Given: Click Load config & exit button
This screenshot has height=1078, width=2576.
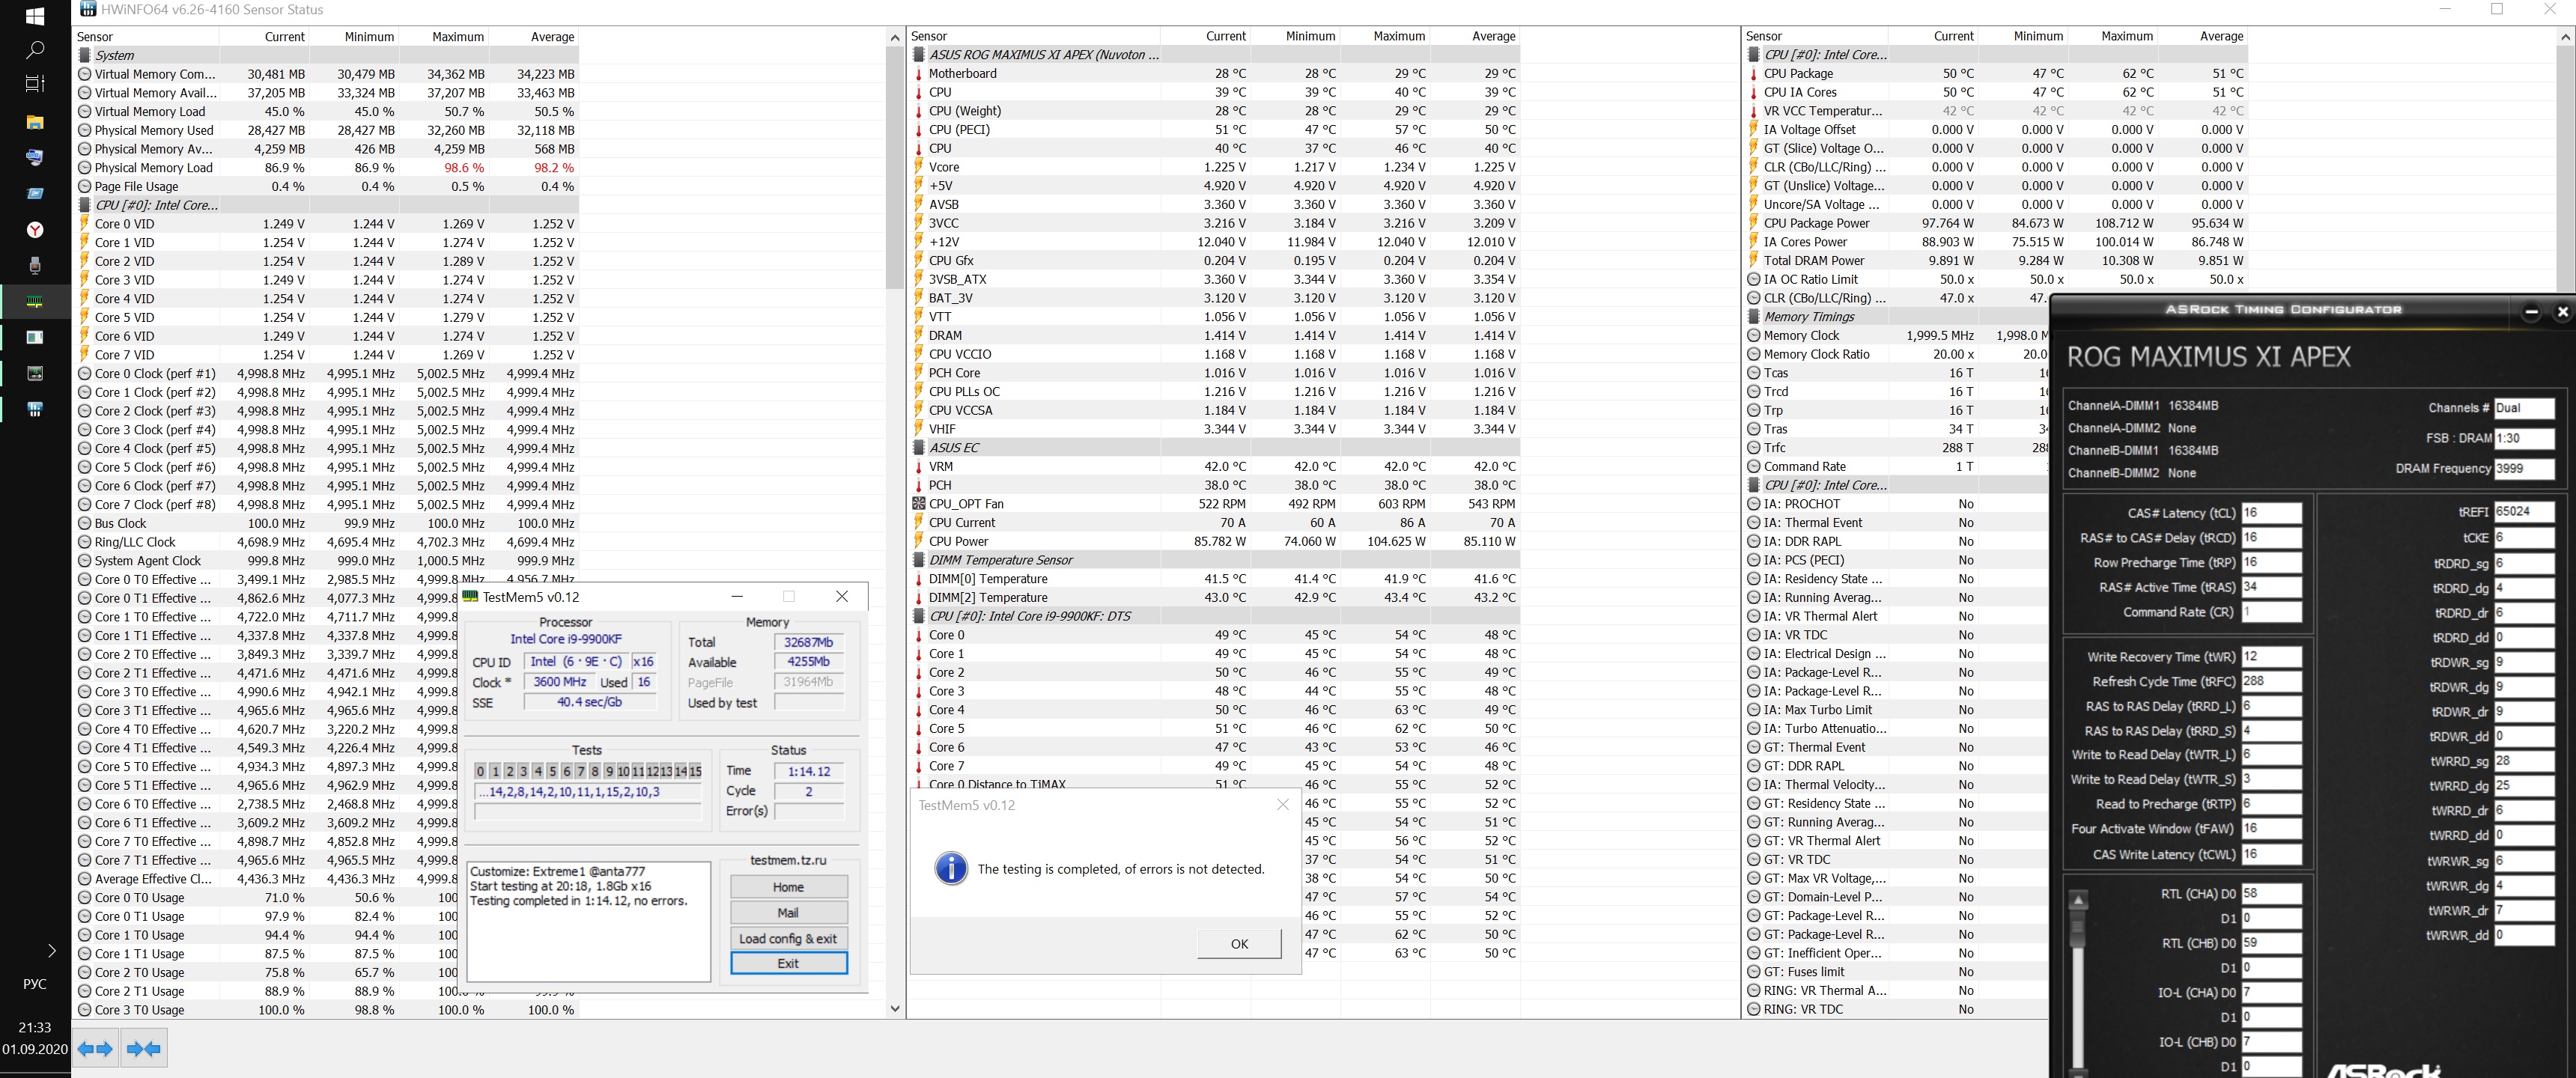Looking at the screenshot, I should coord(788,938).
